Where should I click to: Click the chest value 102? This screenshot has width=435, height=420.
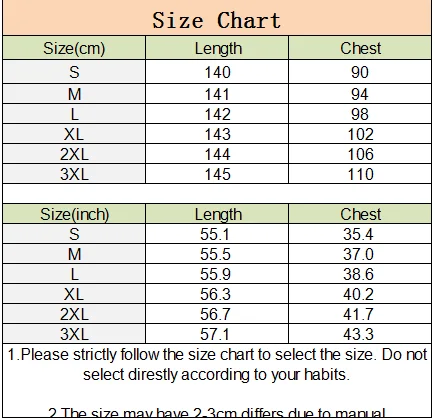point(361,134)
